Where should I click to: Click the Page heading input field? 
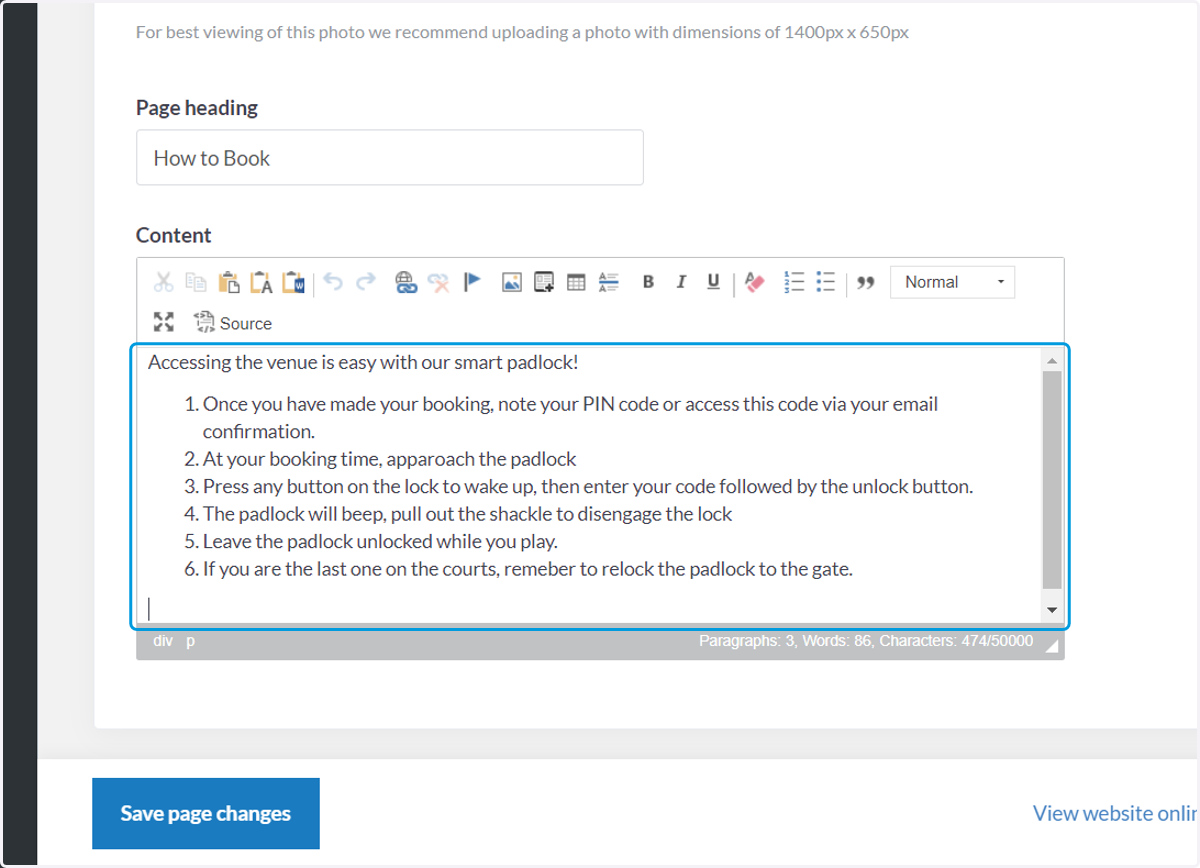[390, 158]
